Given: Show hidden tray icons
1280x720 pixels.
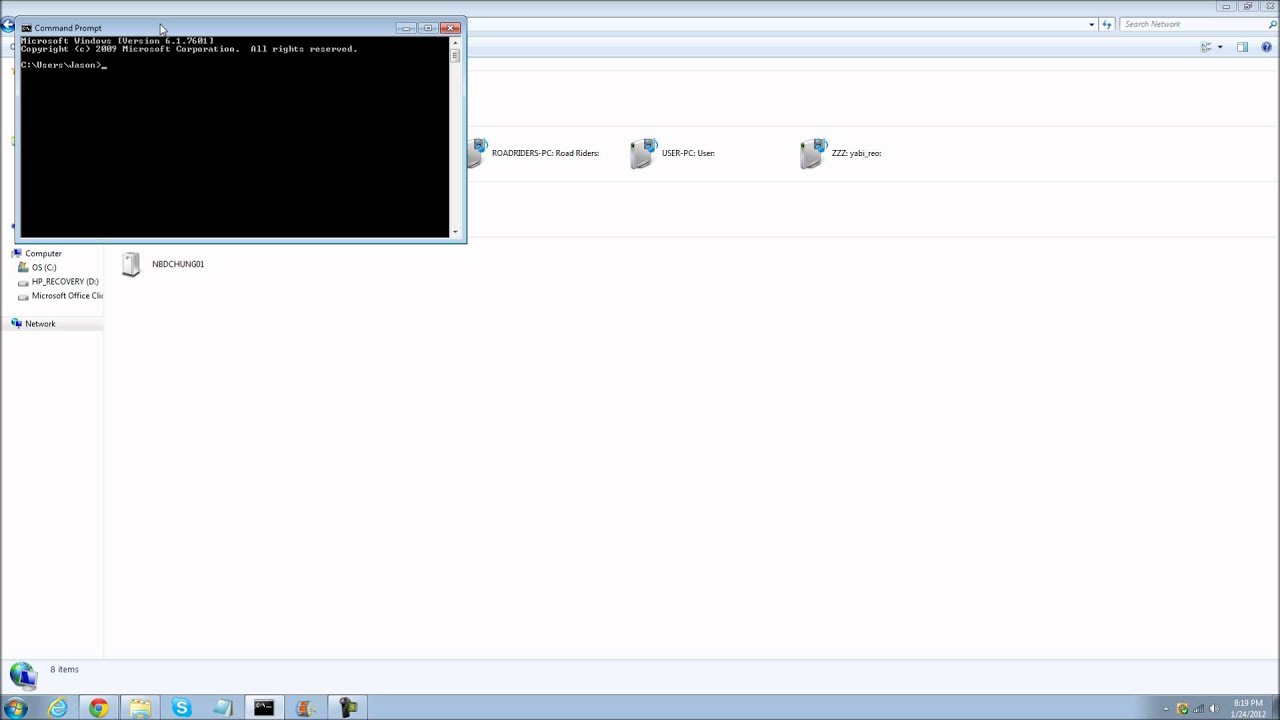Looking at the screenshot, I should point(1166,709).
